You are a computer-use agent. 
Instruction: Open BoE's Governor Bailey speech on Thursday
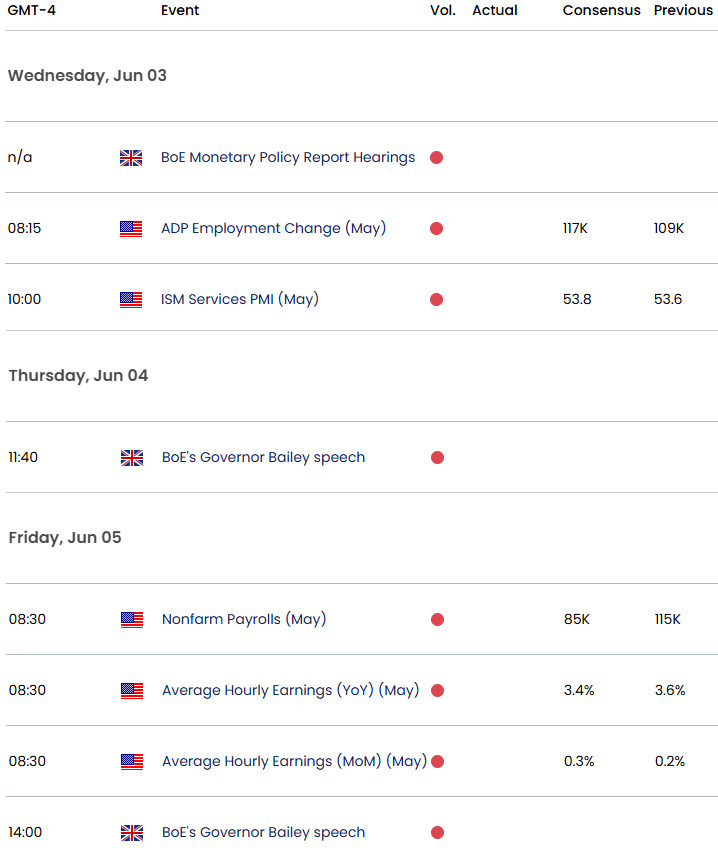point(264,458)
